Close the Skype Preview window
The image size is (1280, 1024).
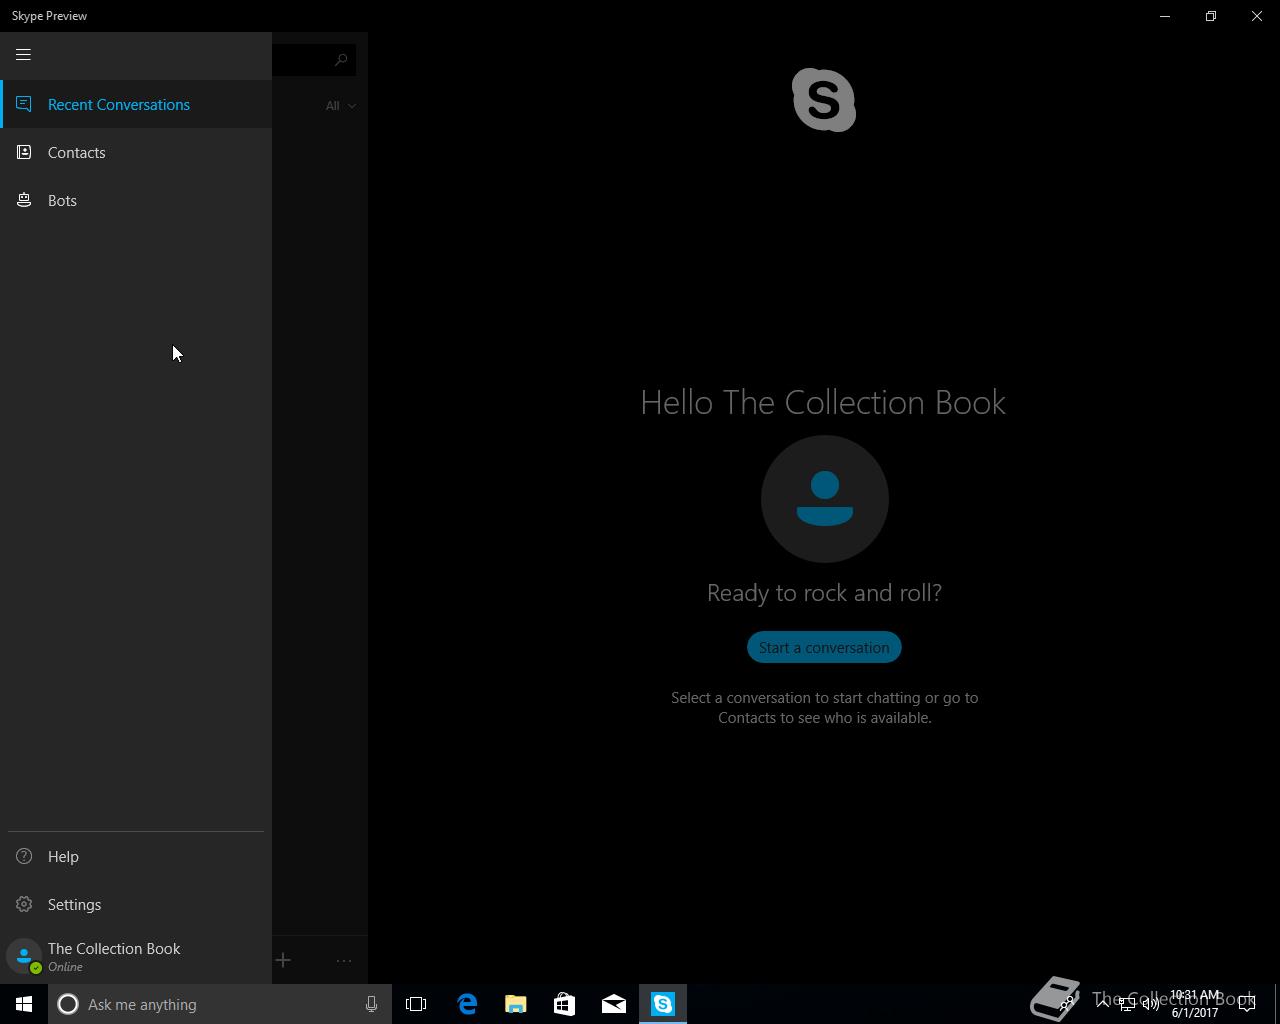[1257, 16]
